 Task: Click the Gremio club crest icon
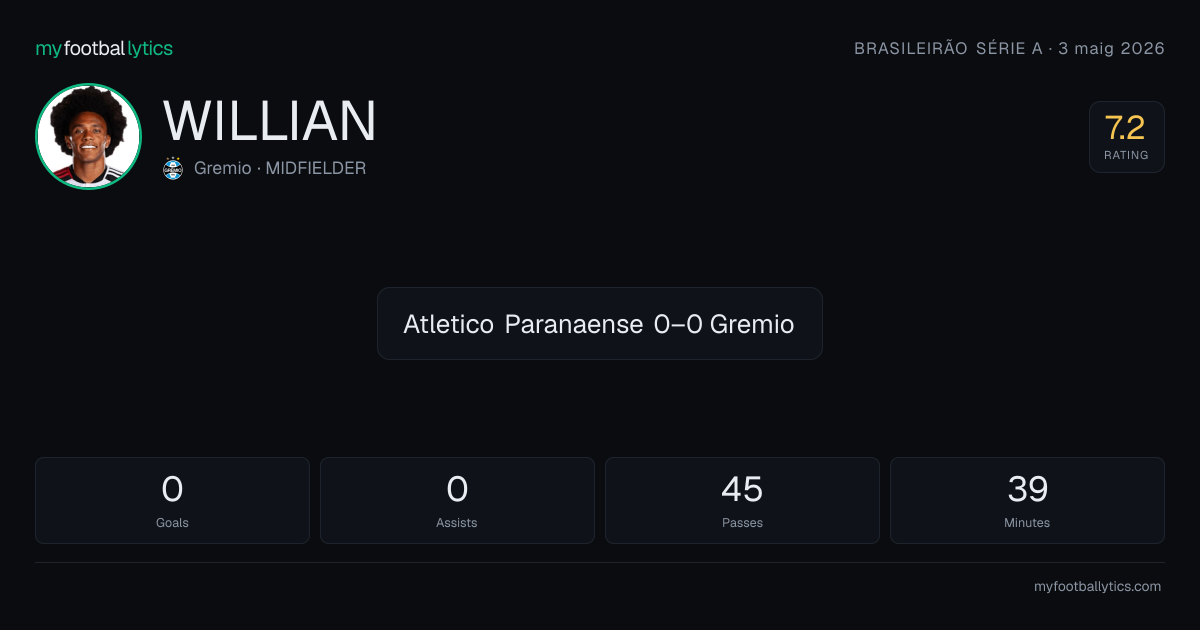tap(173, 168)
